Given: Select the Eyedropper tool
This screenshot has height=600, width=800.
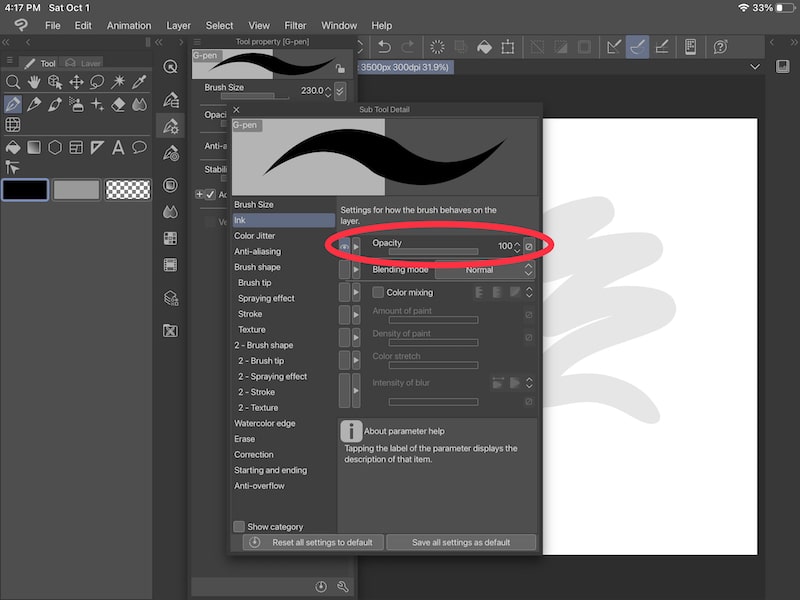Looking at the screenshot, I should (137, 82).
